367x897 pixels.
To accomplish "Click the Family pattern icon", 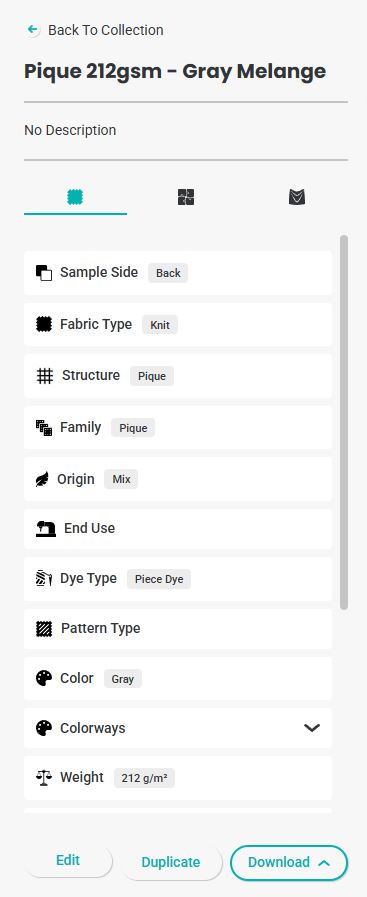I will pos(44,427).
